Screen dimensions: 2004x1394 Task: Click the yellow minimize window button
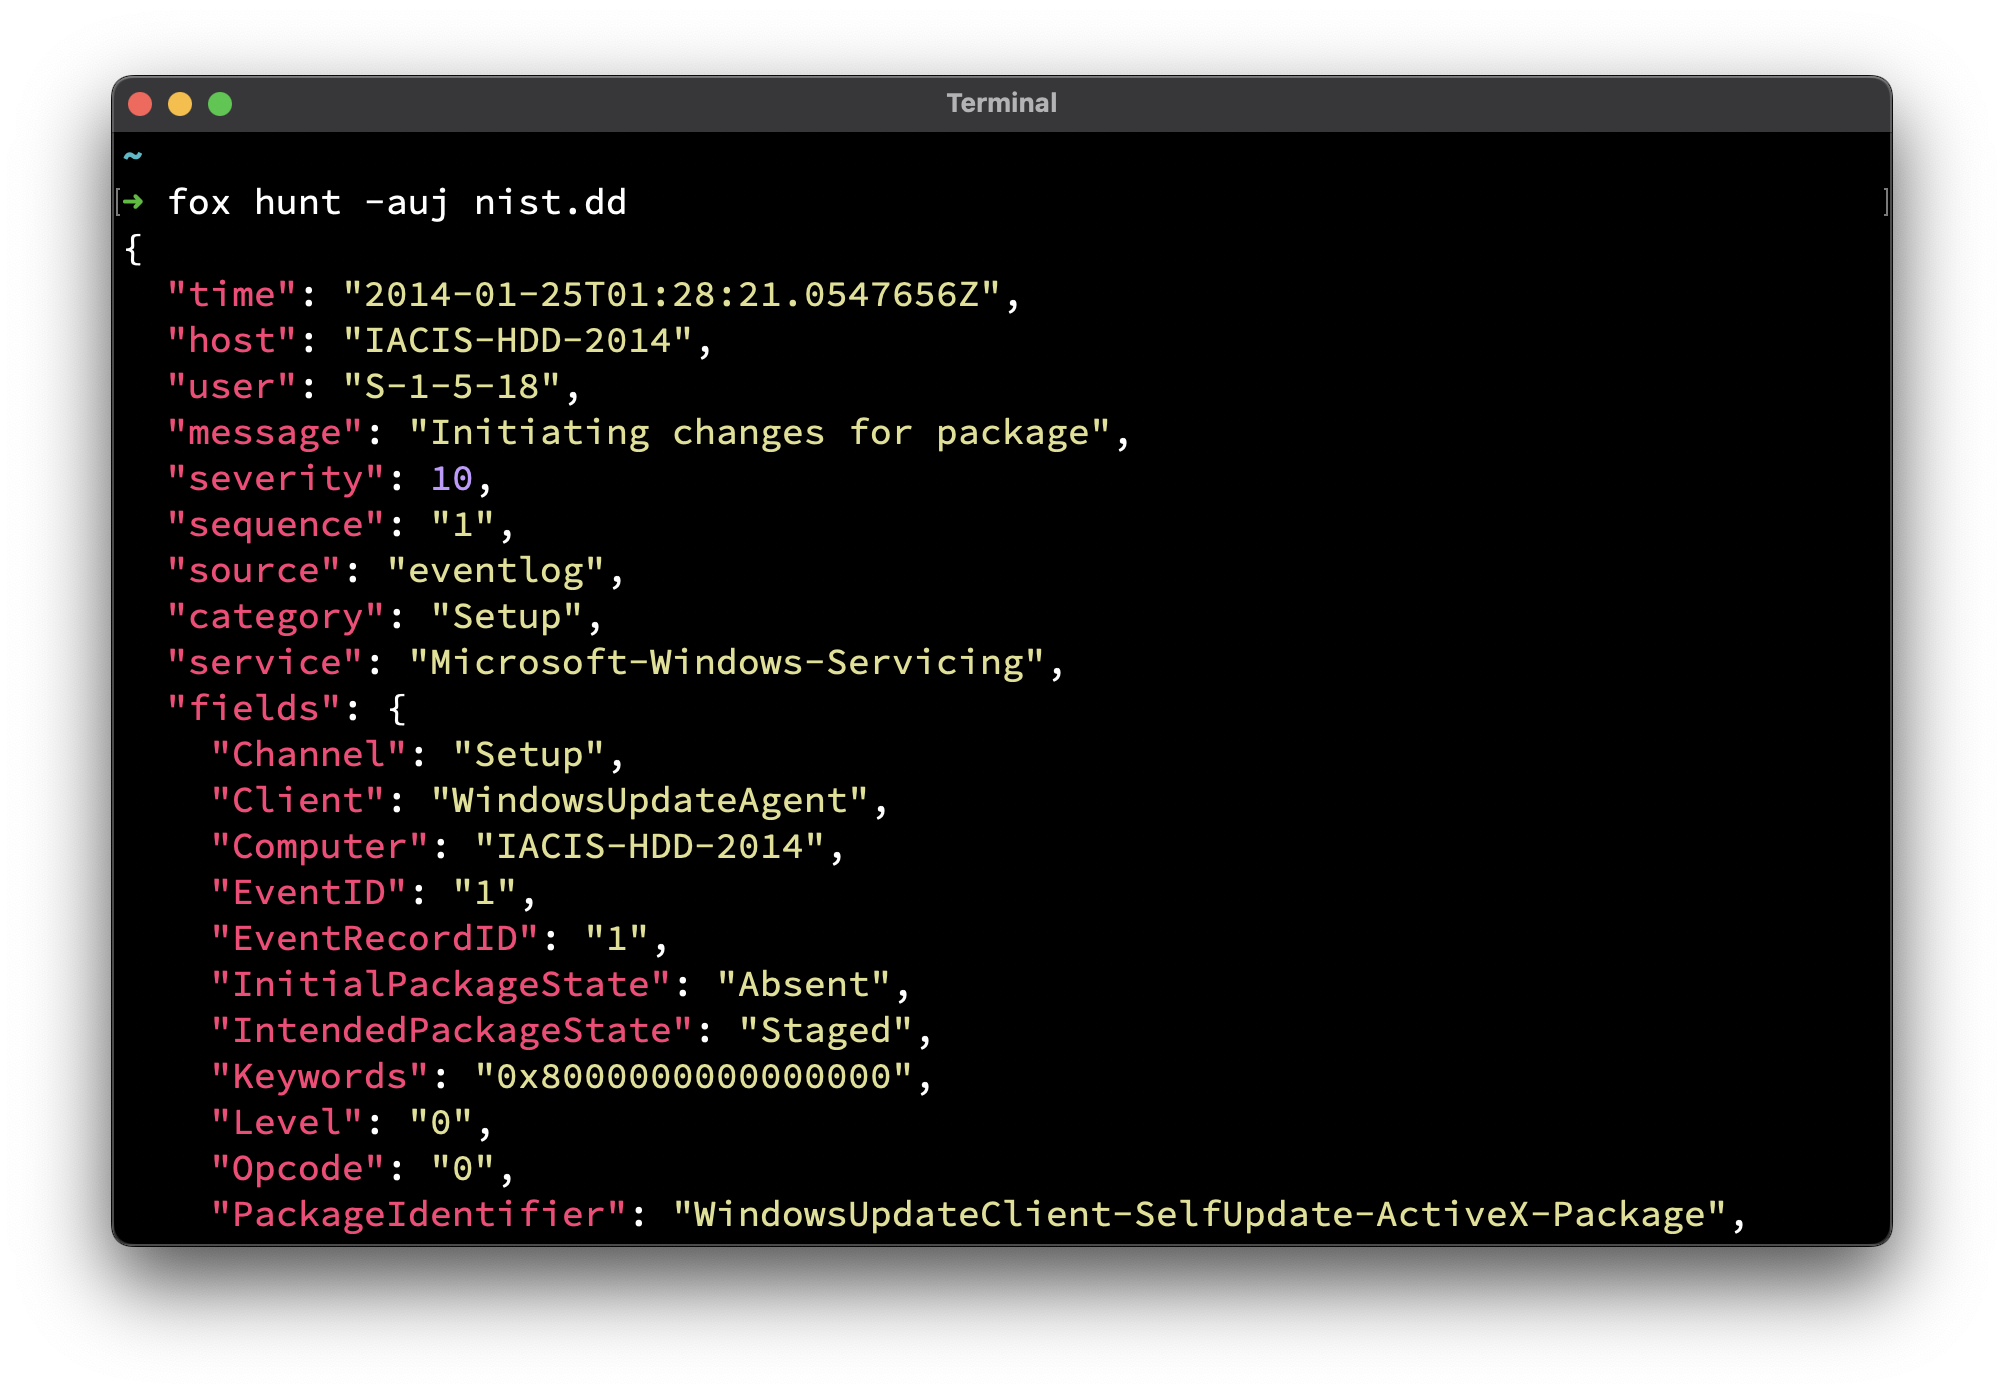point(180,104)
